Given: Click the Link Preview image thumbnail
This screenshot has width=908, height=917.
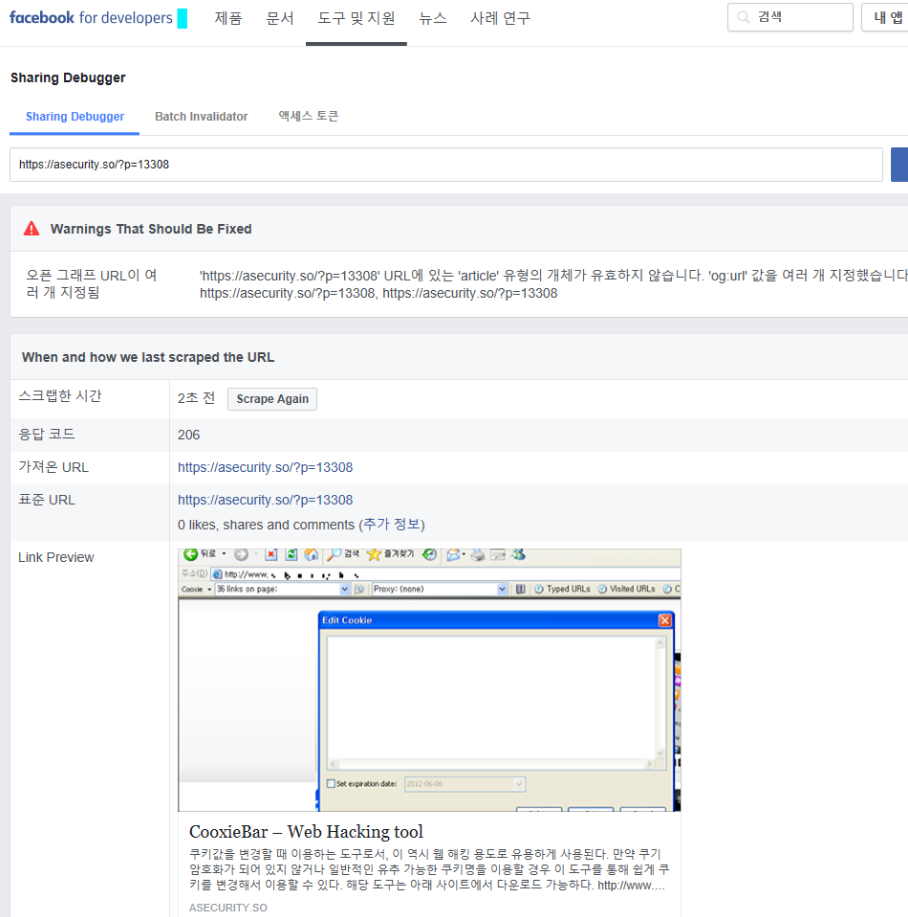Looking at the screenshot, I should point(430,680).
